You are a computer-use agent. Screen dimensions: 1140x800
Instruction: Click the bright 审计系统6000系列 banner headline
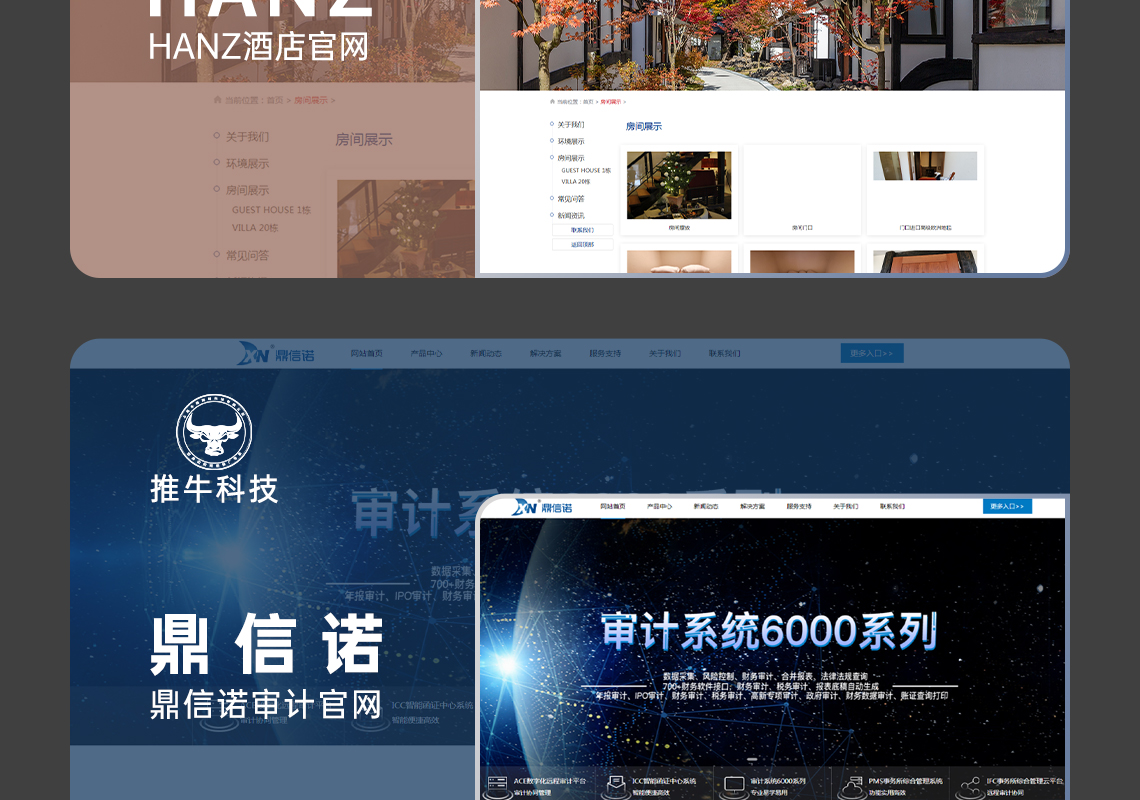769,631
